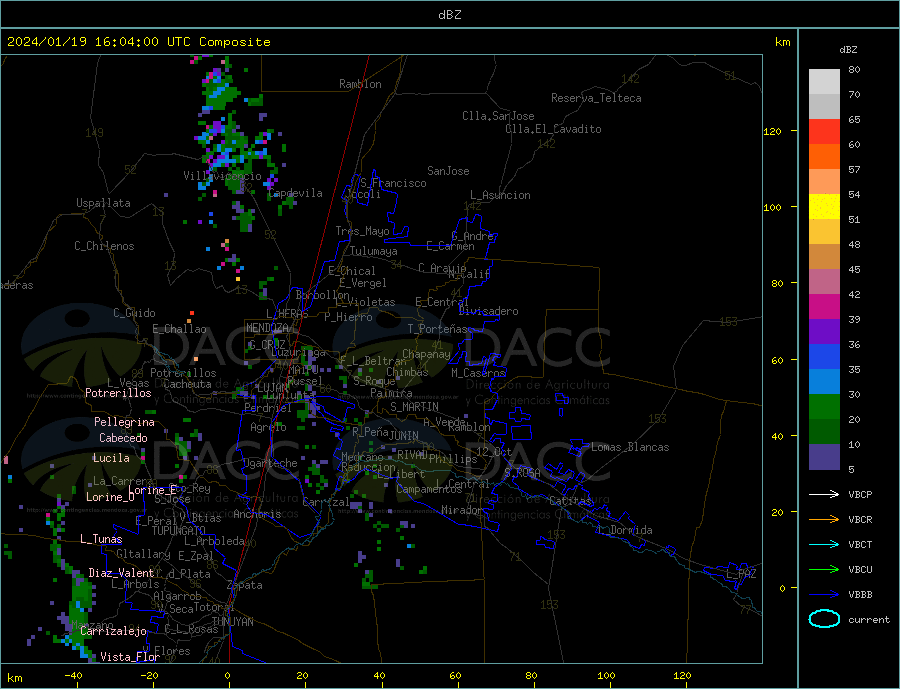Click the L_PAZ label
900x689 pixels.
click(741, 574)
